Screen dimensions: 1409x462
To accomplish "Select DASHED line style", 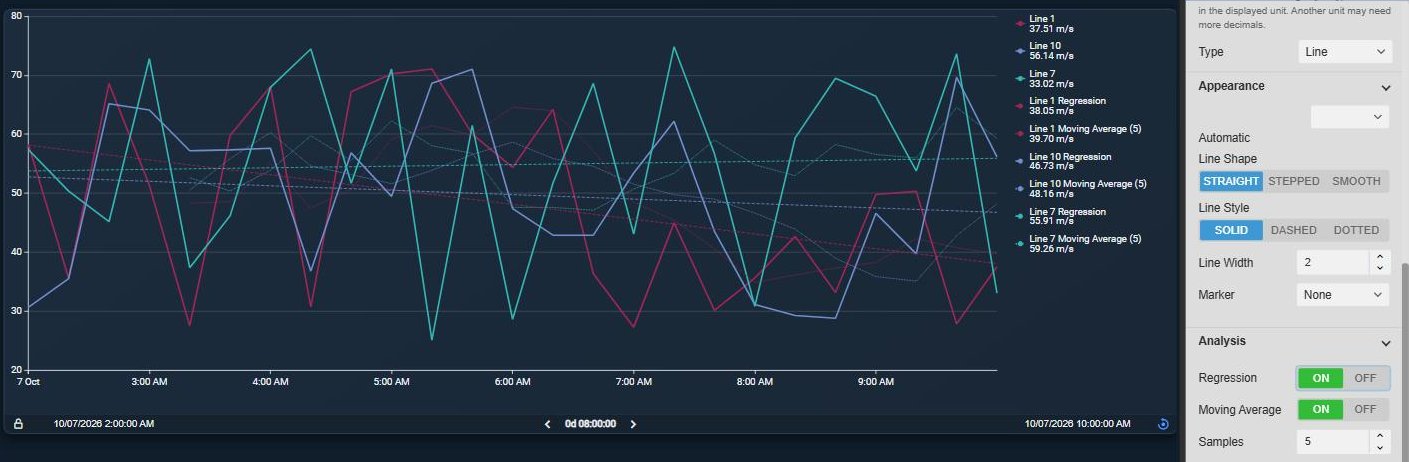I will 1293,230.
